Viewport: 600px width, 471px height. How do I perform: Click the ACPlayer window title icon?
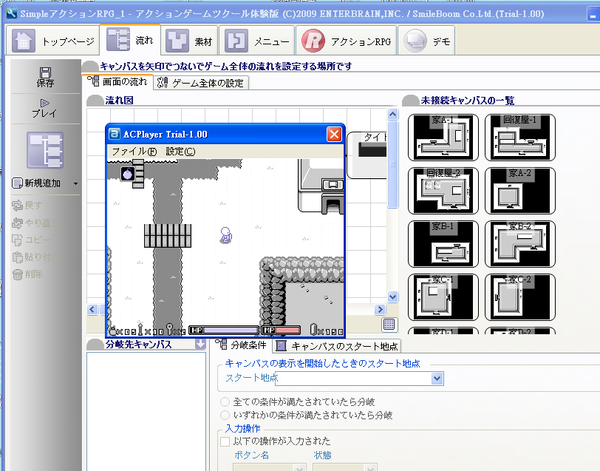(114, 134)
